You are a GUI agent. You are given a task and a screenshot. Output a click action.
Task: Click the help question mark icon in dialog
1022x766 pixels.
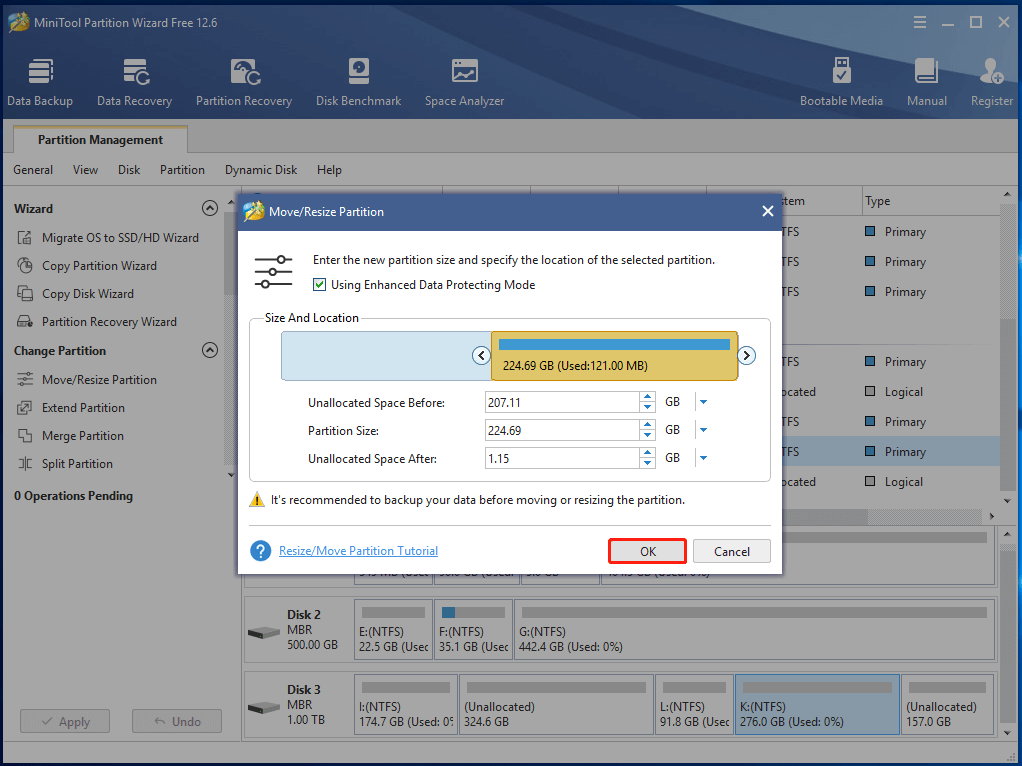tap(261, 551)
